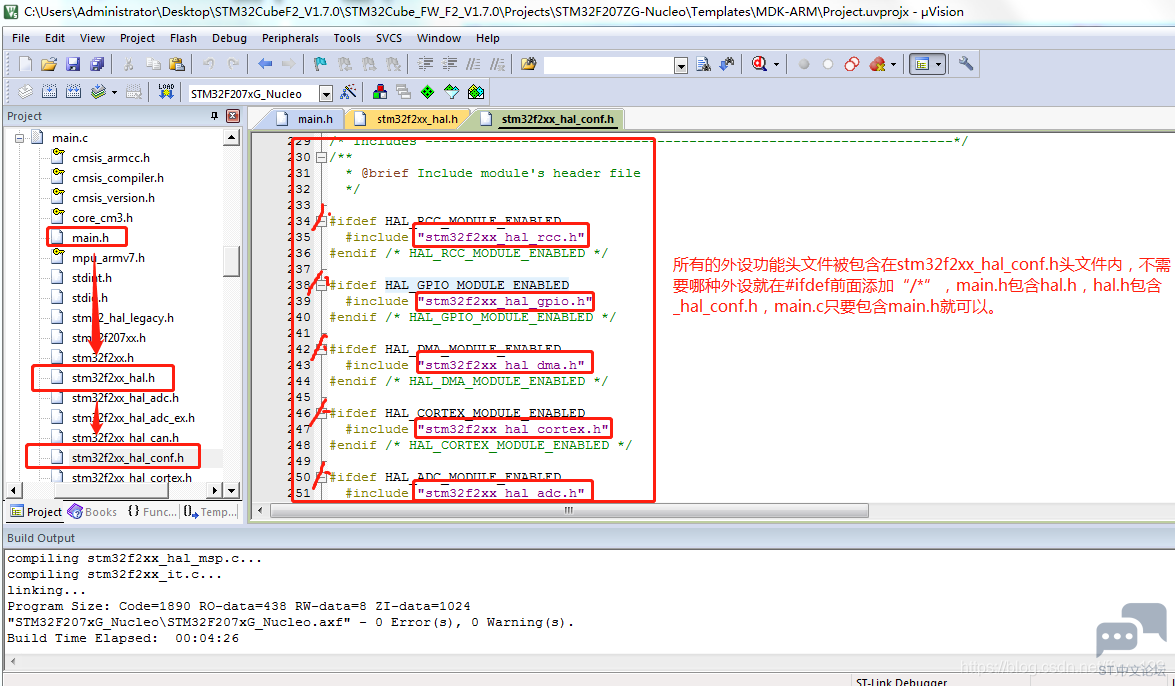Save the current file
This screenshot has width=1175, height=686.
(73, 64)
